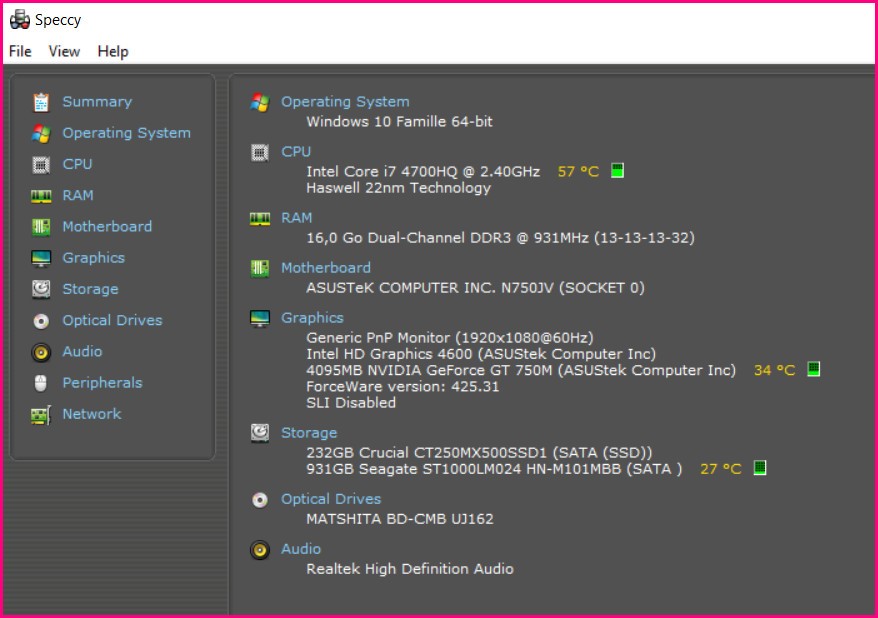Click the Operating System Windows flag icon in sidebar
Viewport: 878px width, 618px height.
[41, 133]
